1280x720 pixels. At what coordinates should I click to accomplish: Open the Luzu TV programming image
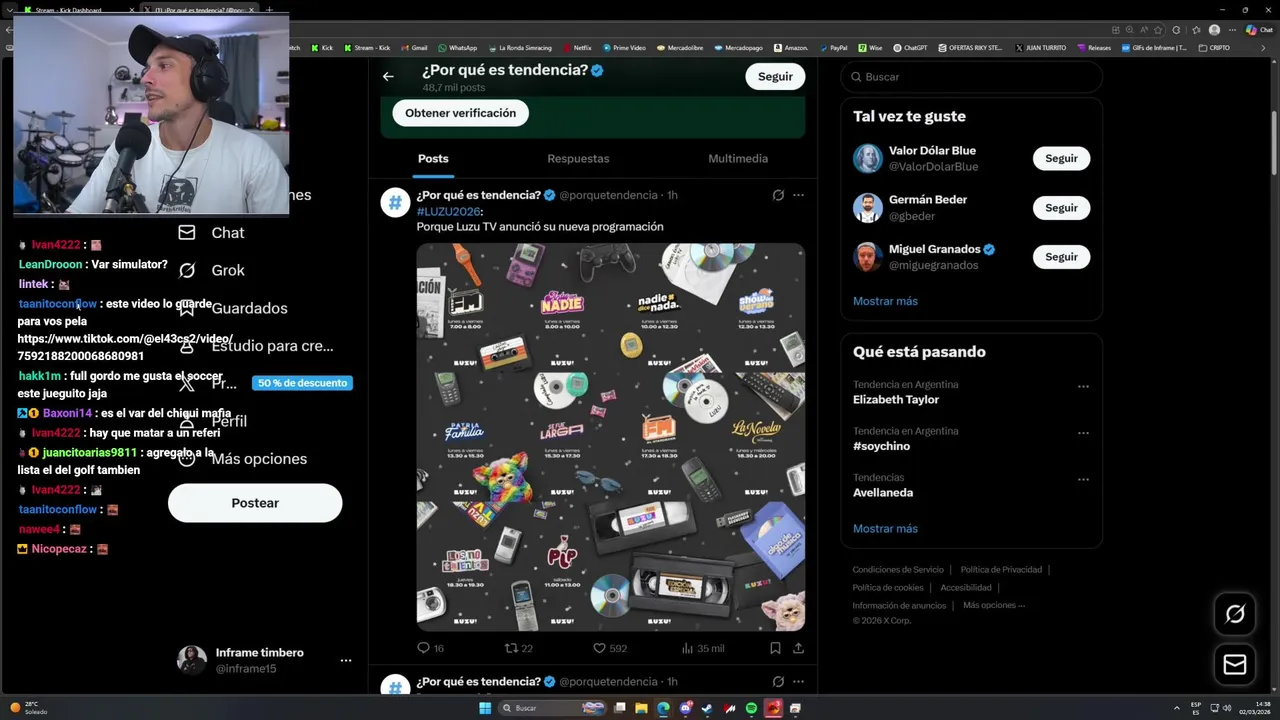point(610,437)
